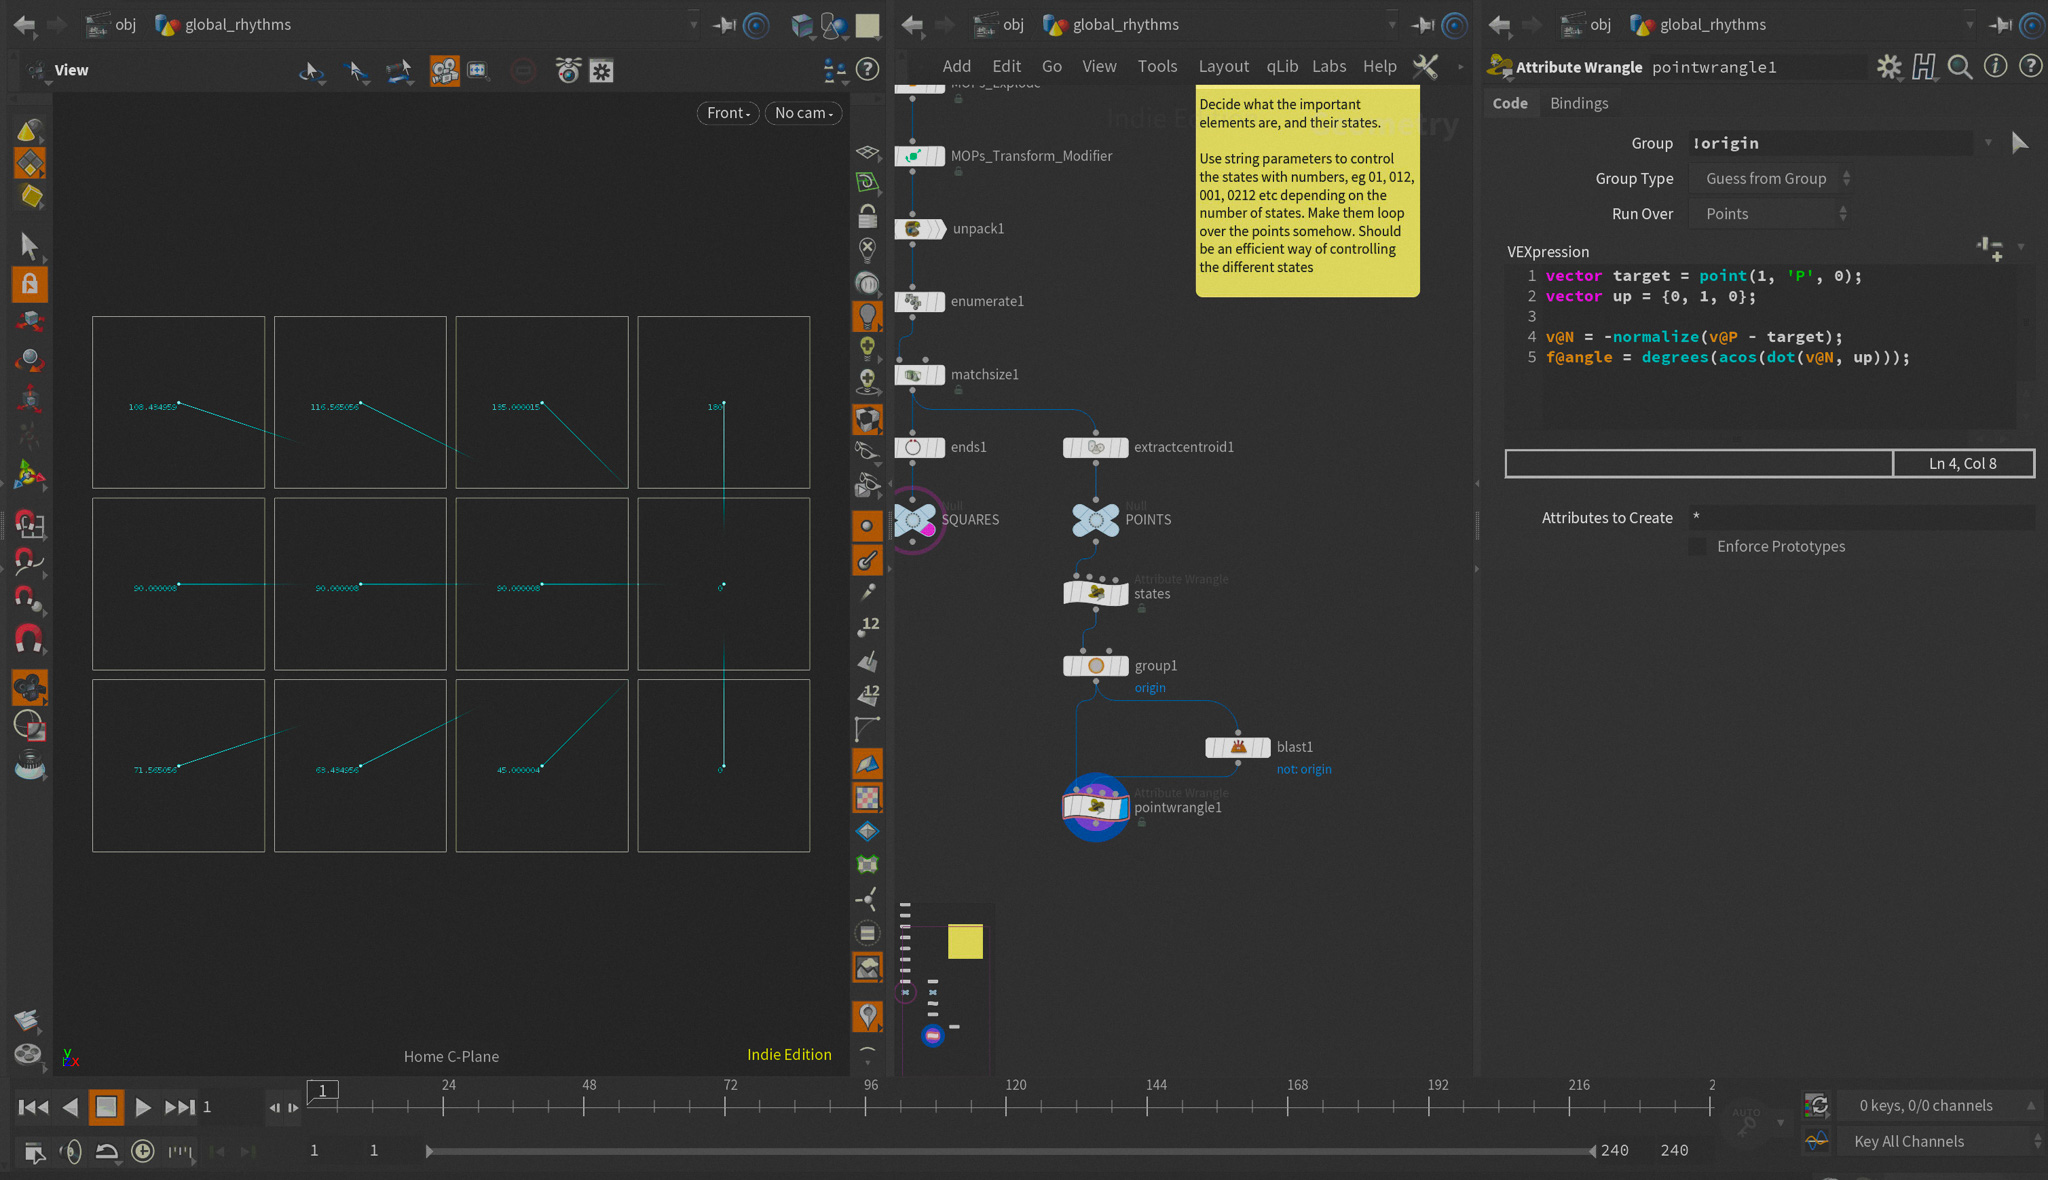
Task: Toggle real-time playback clock icon
Action: tap(143, 1151)
